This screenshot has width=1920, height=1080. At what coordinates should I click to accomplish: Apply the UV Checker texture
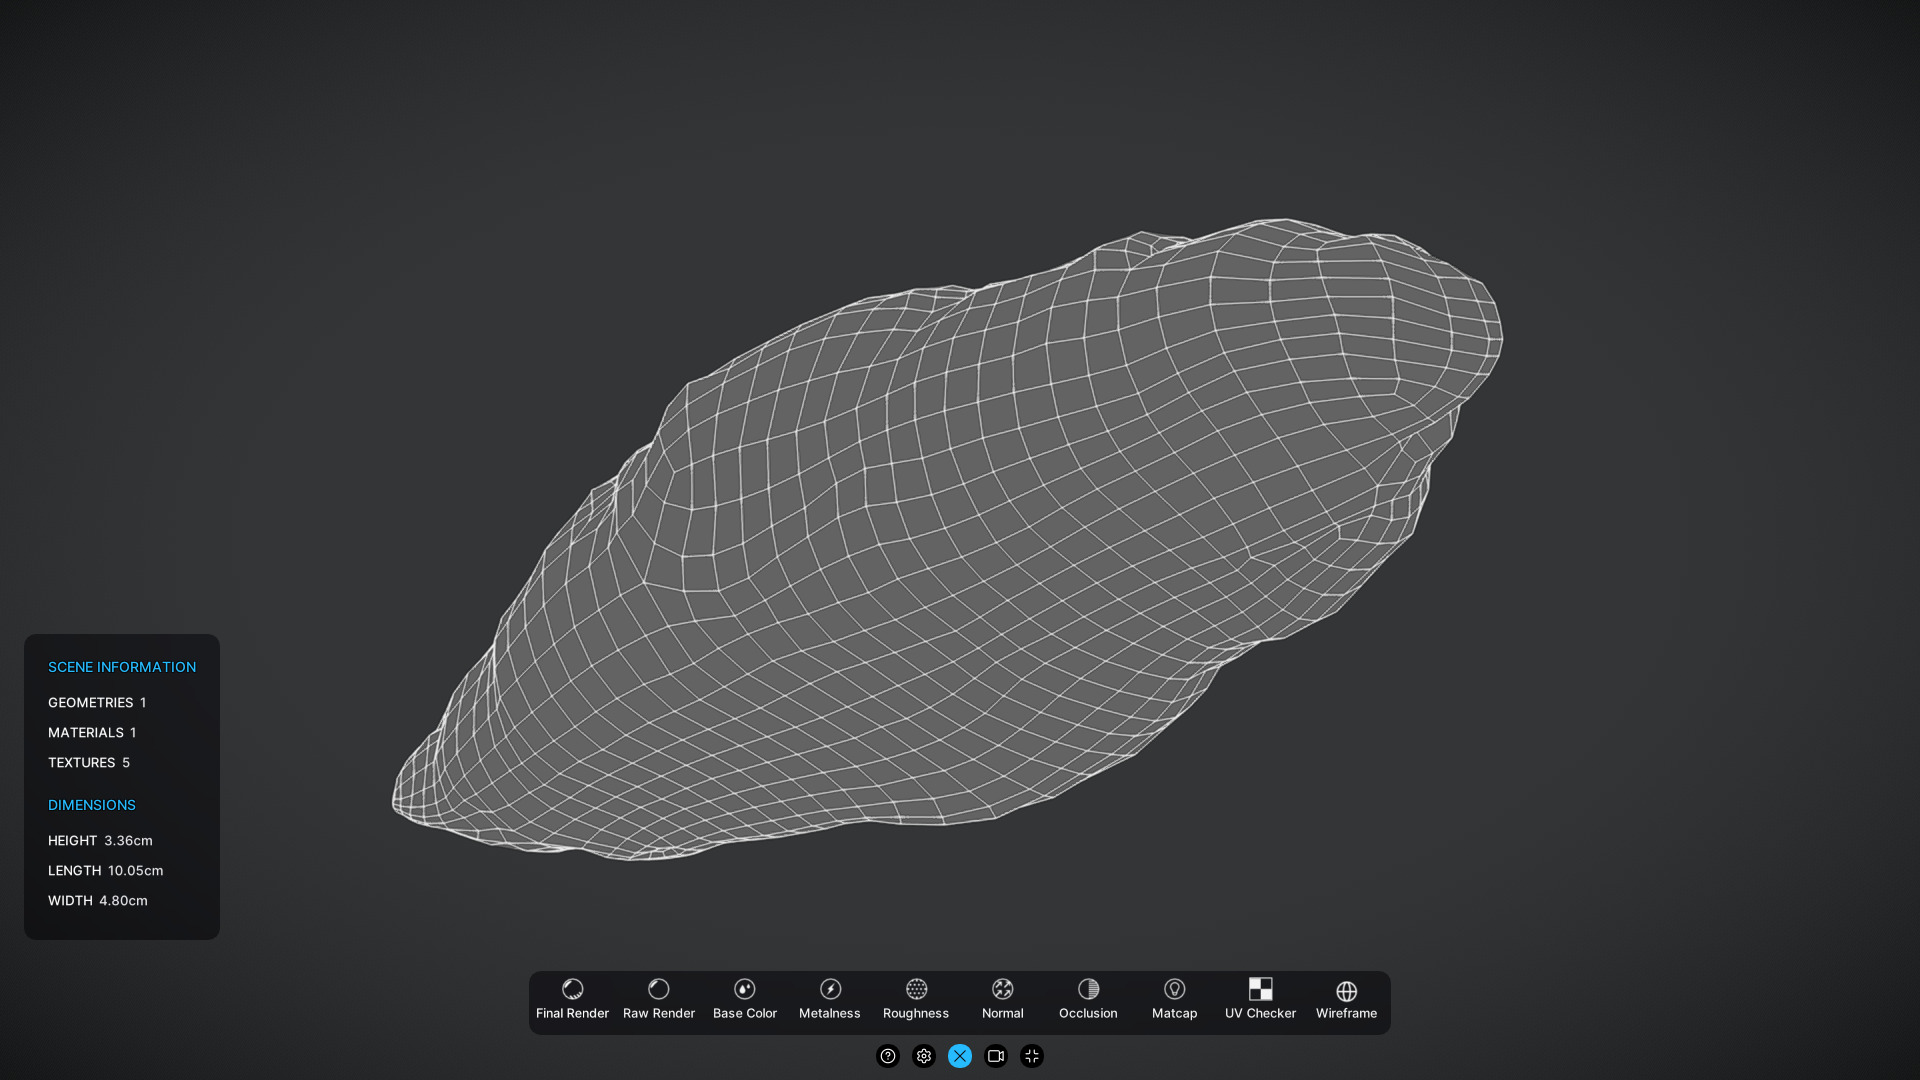[x=1260, y=1001]
